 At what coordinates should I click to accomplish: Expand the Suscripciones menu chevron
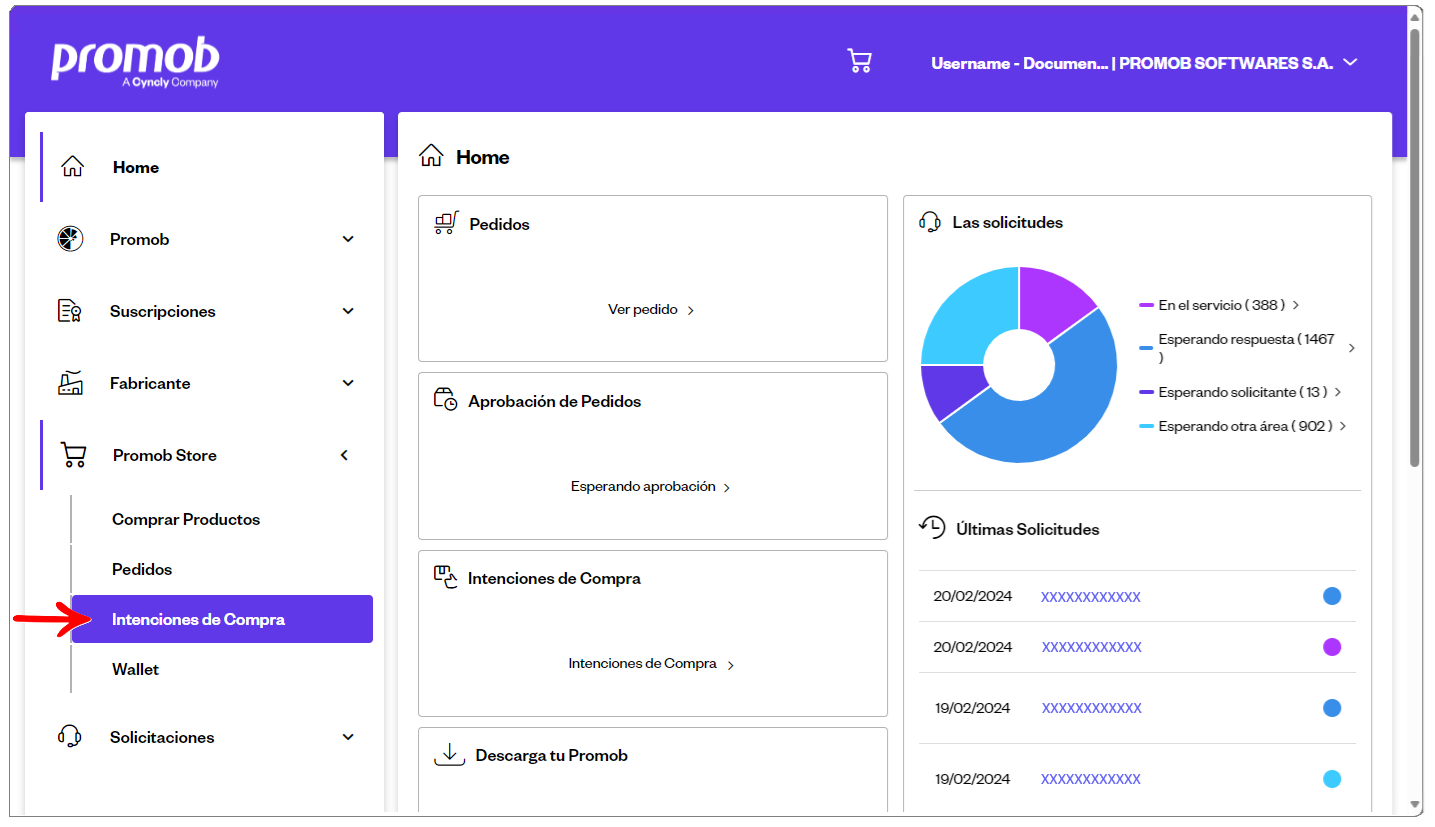click(348, 311)
